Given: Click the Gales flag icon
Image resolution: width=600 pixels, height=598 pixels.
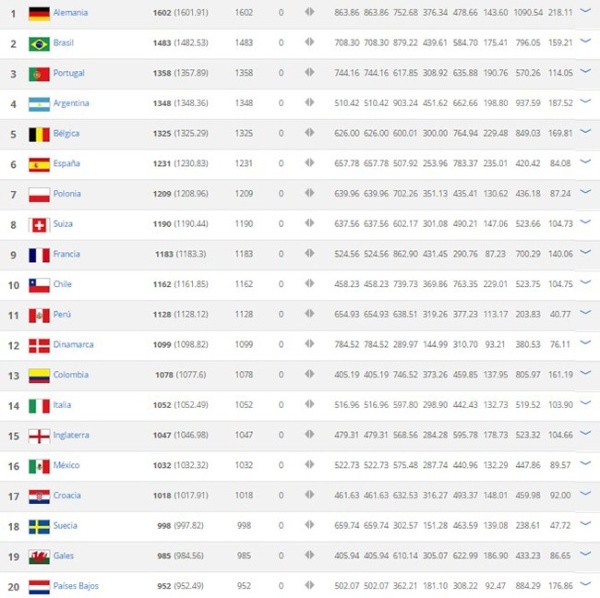Looking at the screenshot, I should pyautogui.click(x=39, y=555).
